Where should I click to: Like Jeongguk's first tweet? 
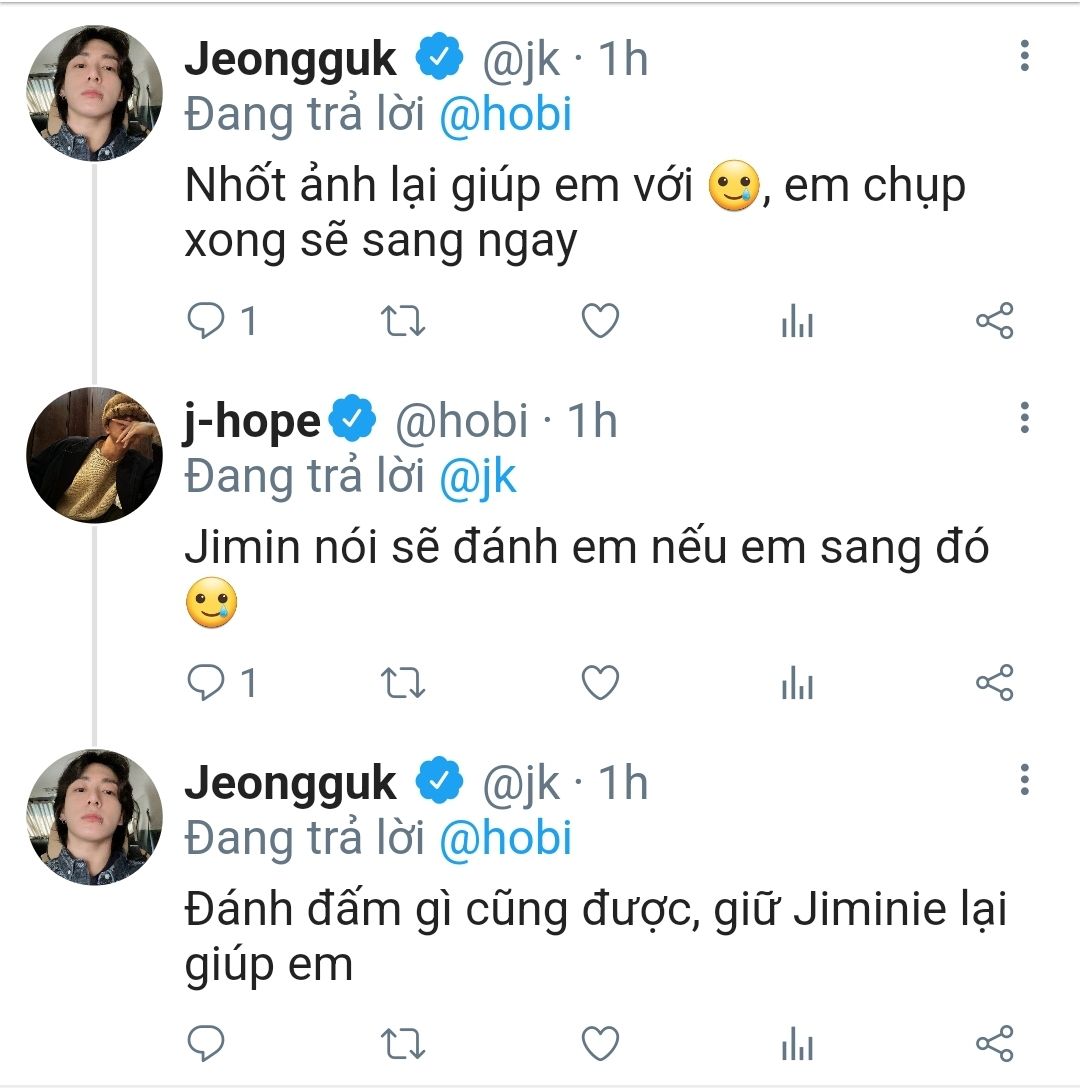601,322
